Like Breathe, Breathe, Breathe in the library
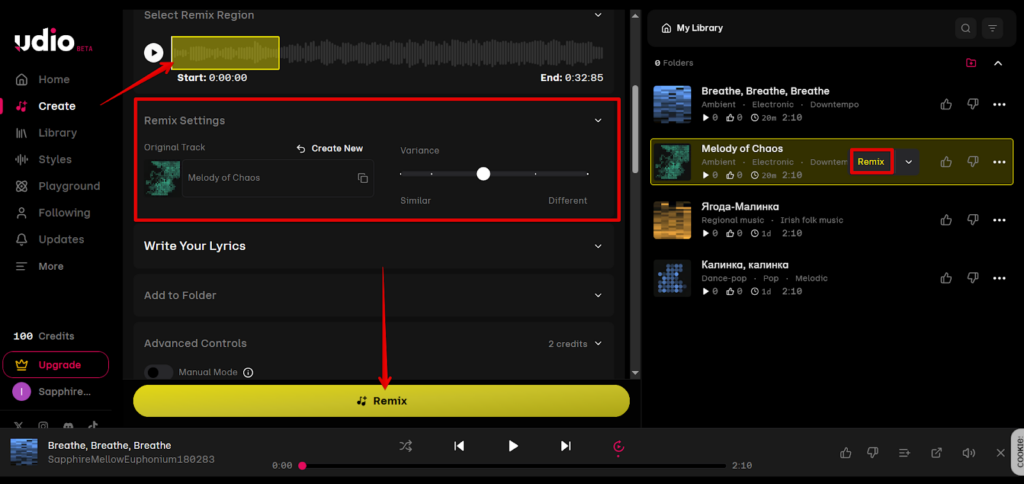The width and height of the screenshot is (1024, 484). tap(946, 105)
